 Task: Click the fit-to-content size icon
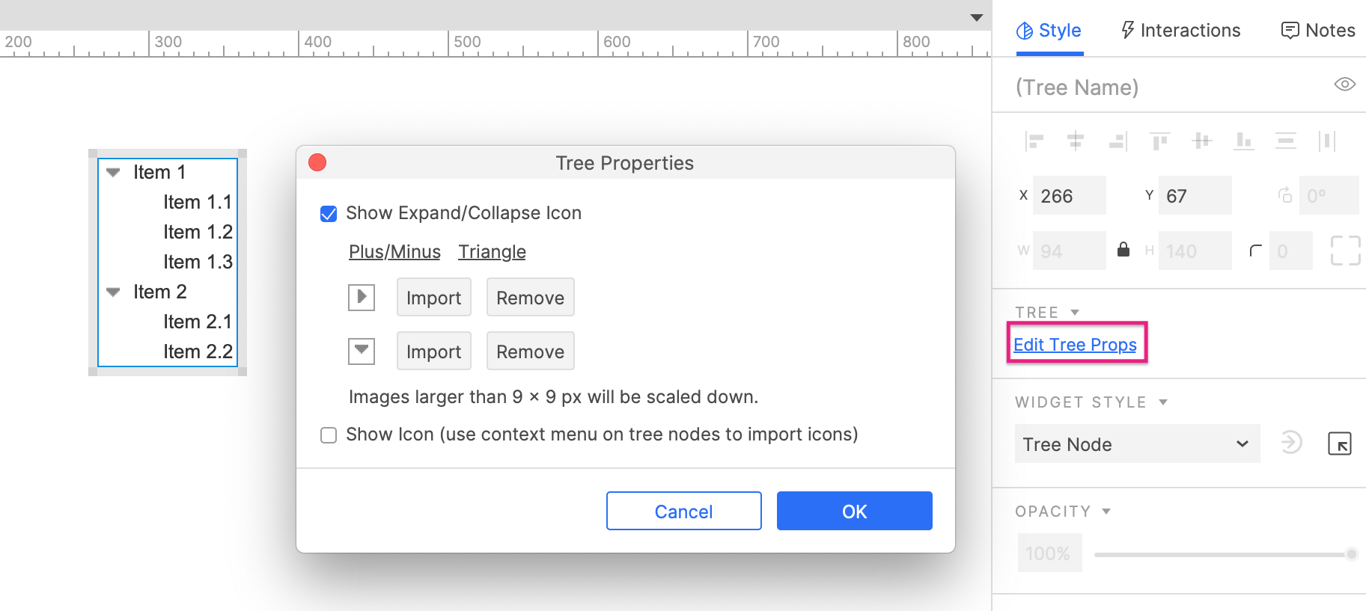1345,250
